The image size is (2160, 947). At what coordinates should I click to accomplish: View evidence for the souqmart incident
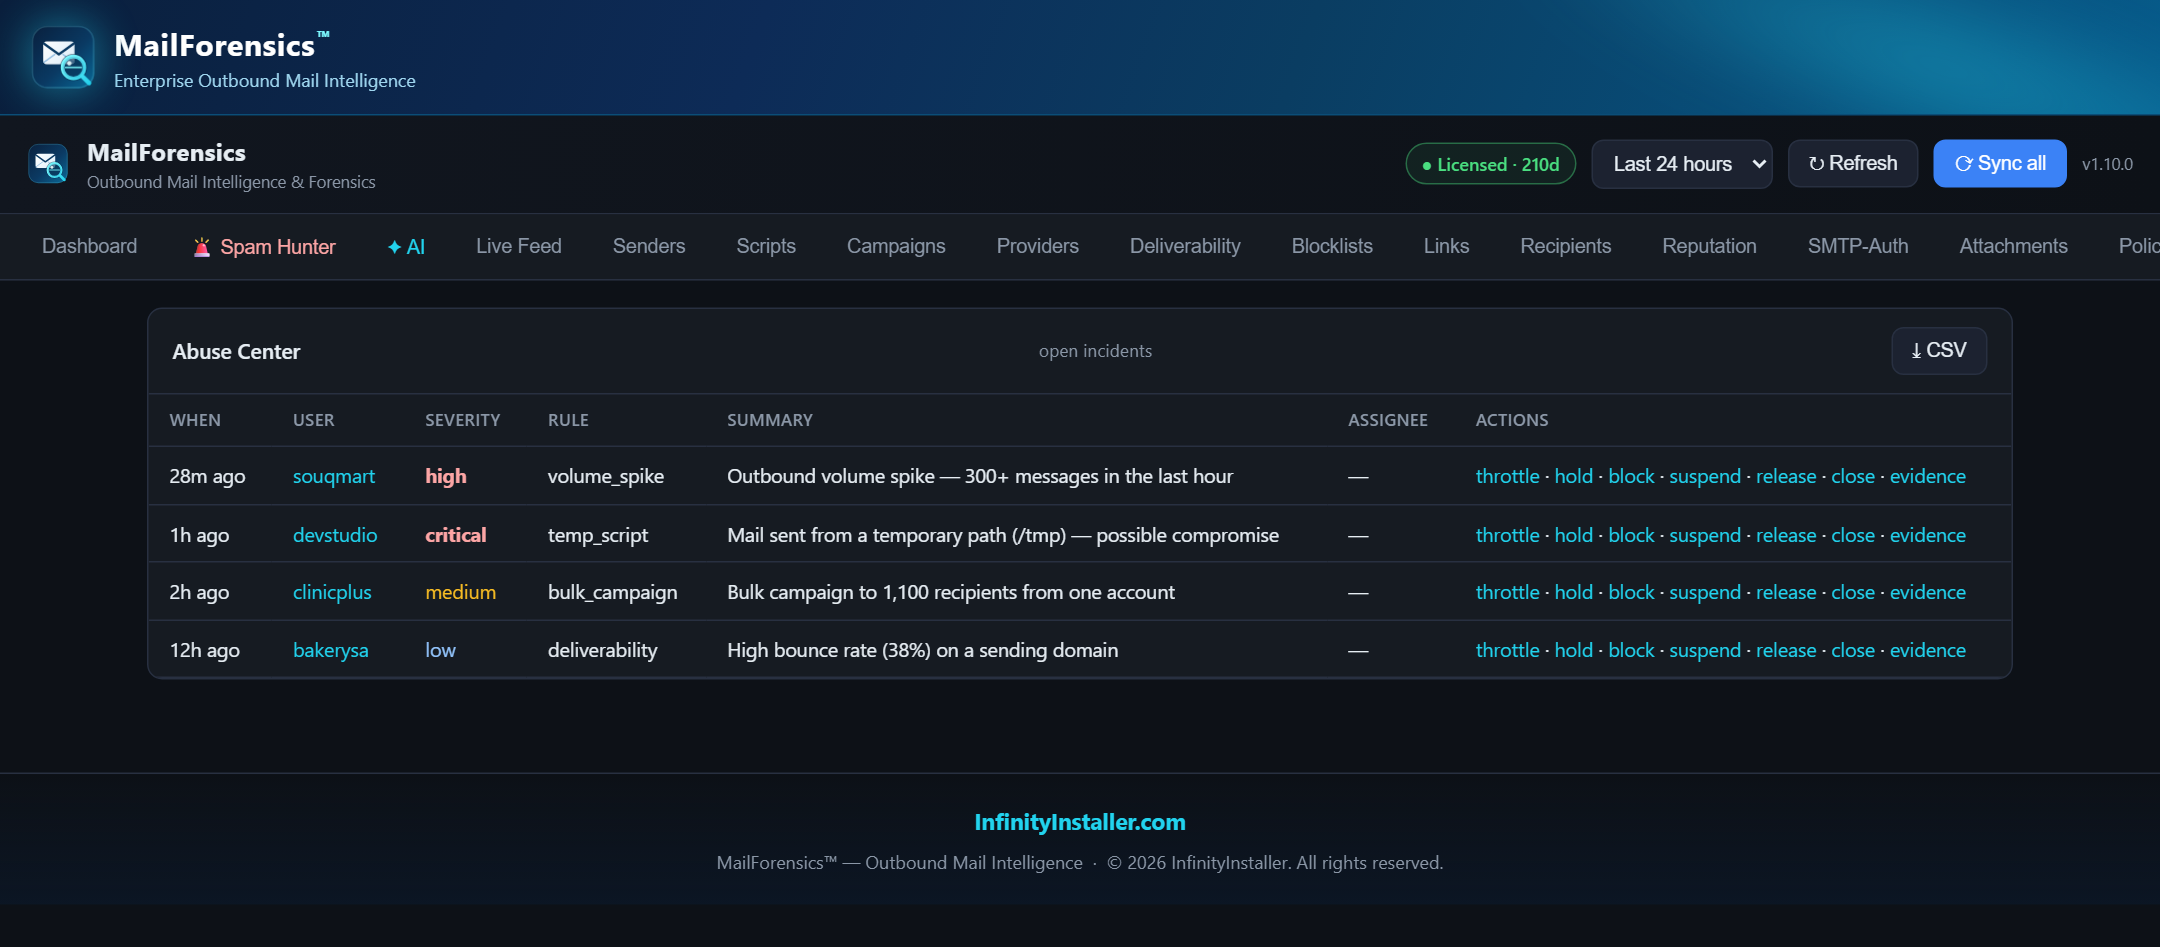(x=1928, y=476)
